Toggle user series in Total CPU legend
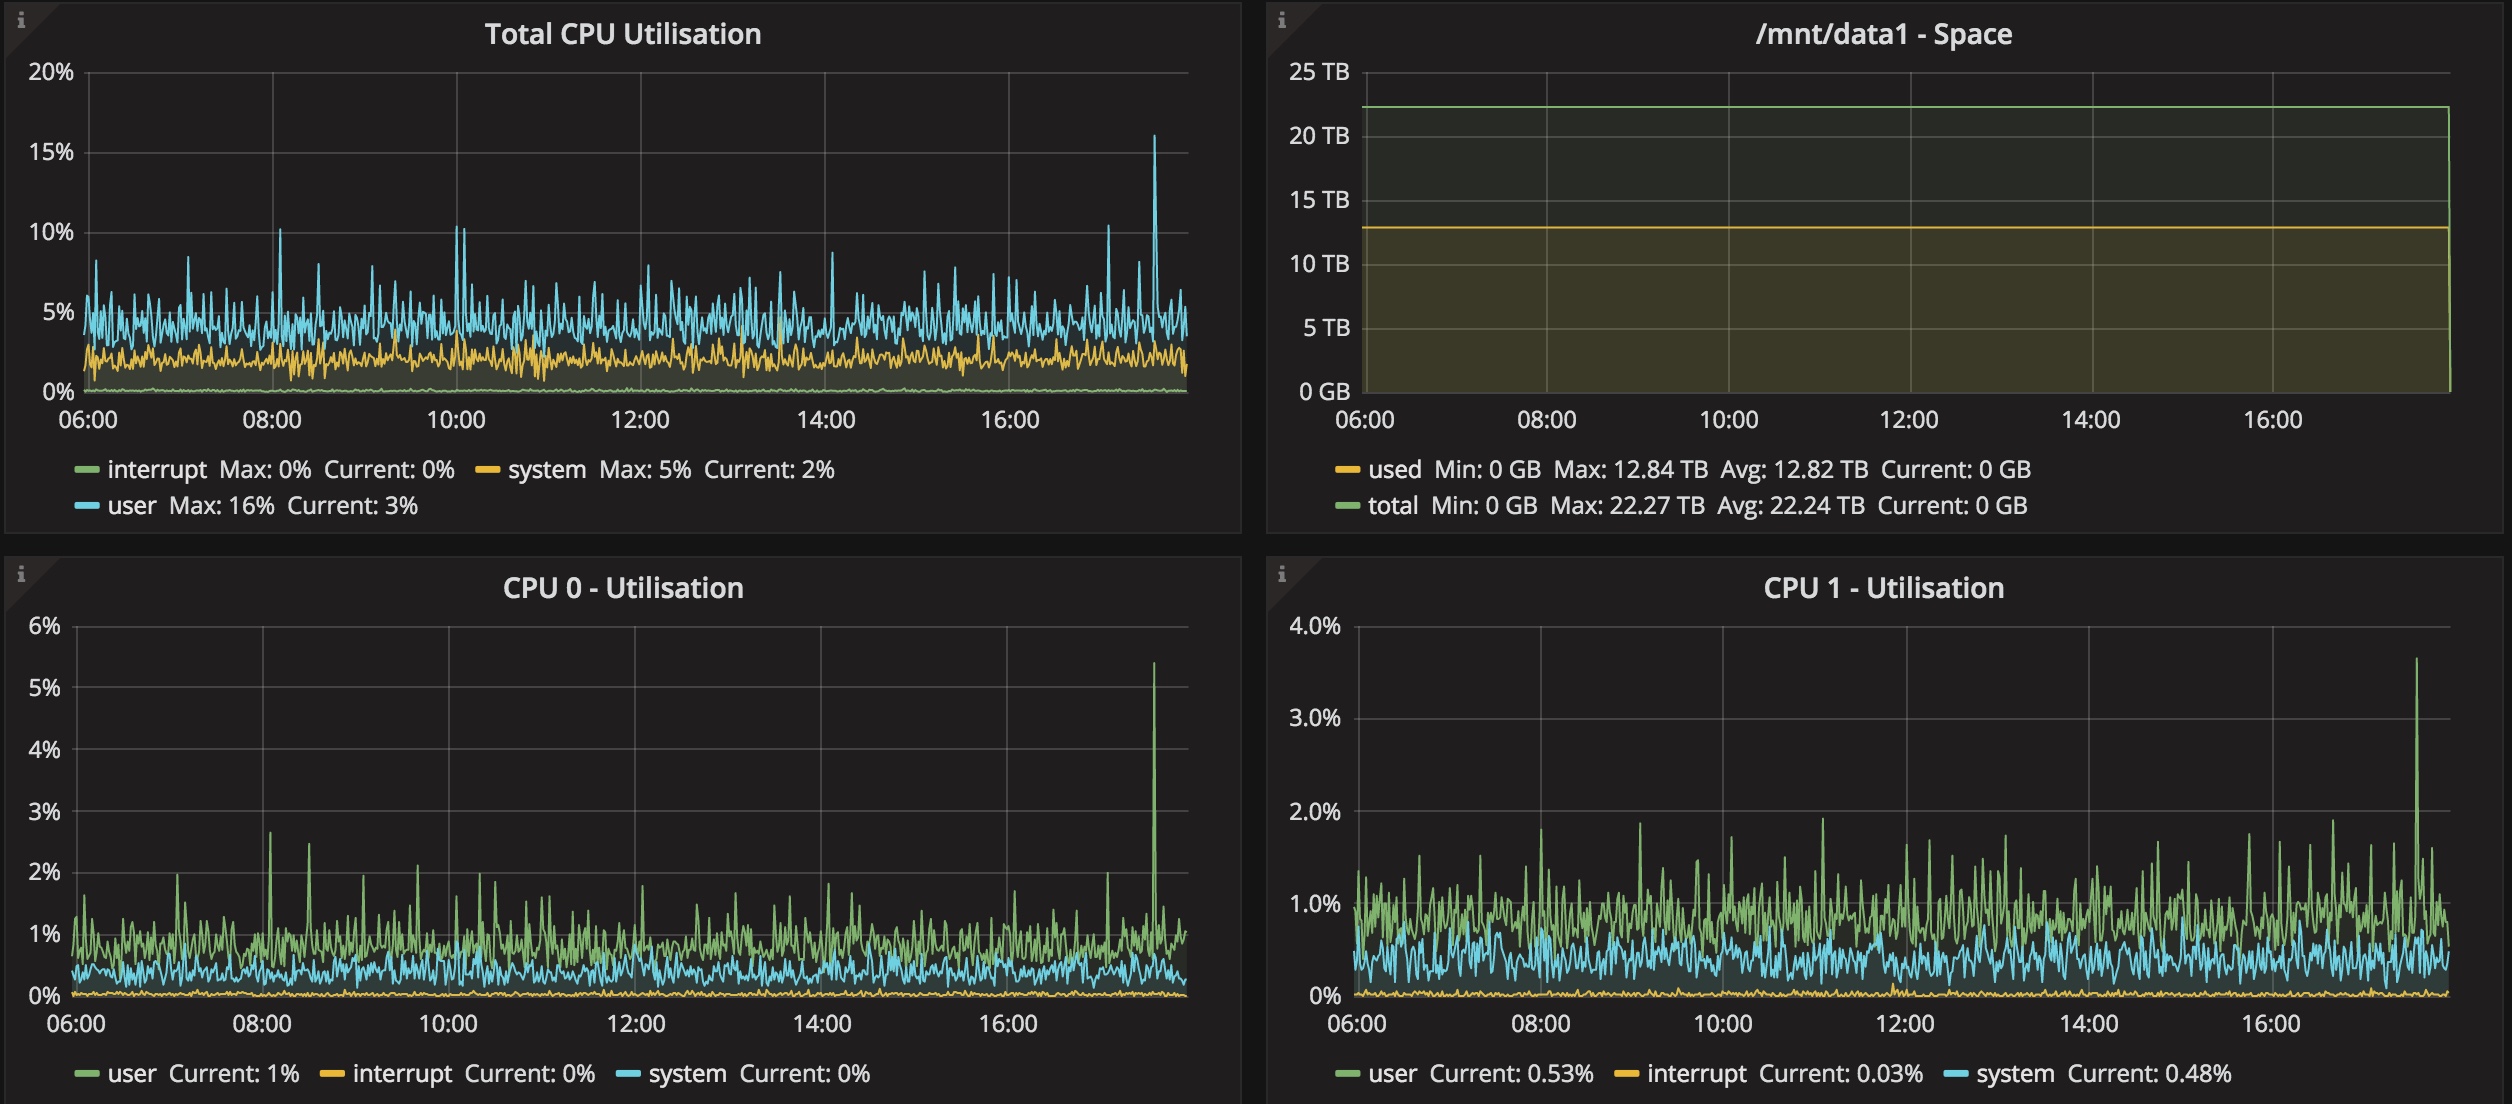Image resolution: width=2512 pixels, height=1104 pixels. pos(131,506)
